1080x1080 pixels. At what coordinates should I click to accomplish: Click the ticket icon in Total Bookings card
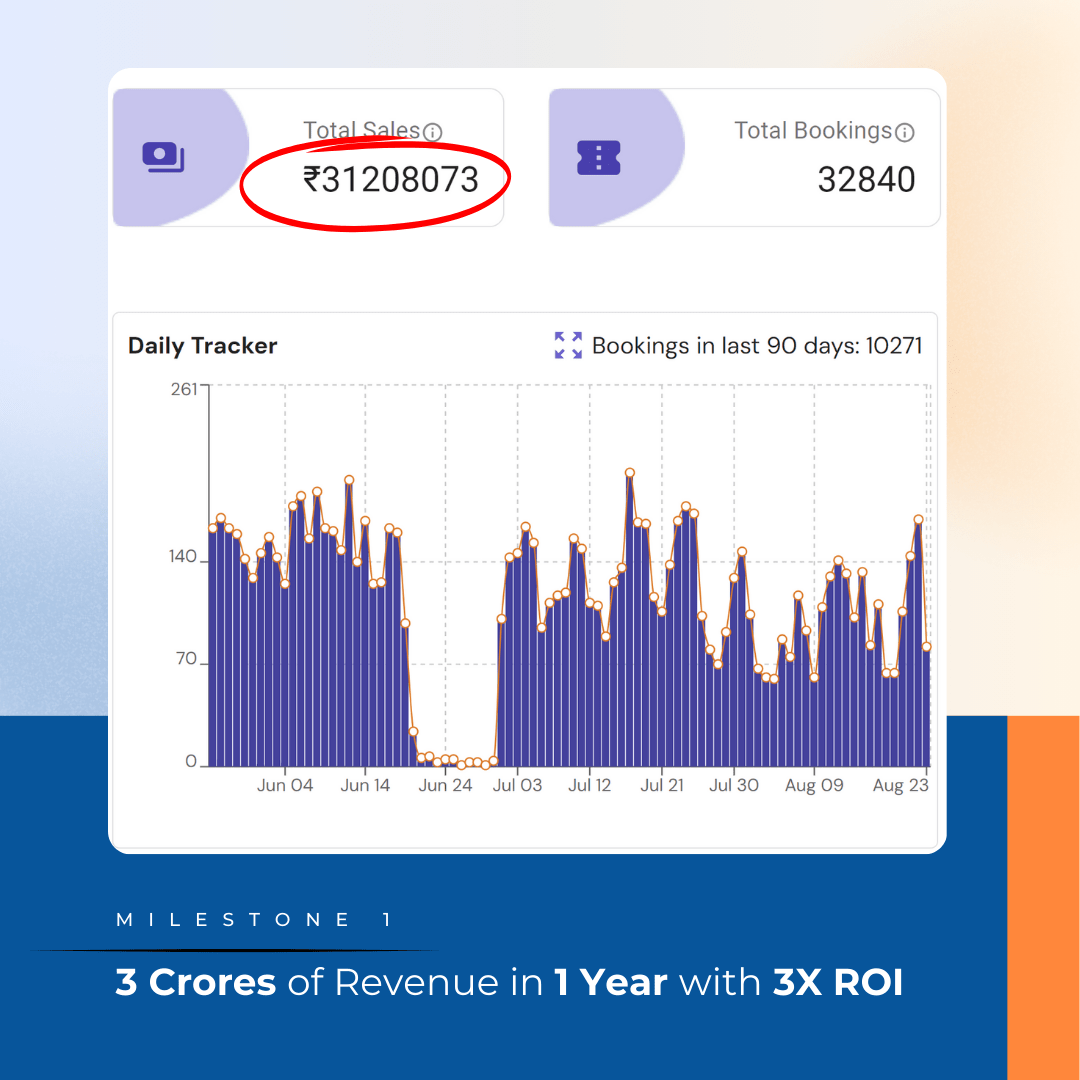coord(599,158)
